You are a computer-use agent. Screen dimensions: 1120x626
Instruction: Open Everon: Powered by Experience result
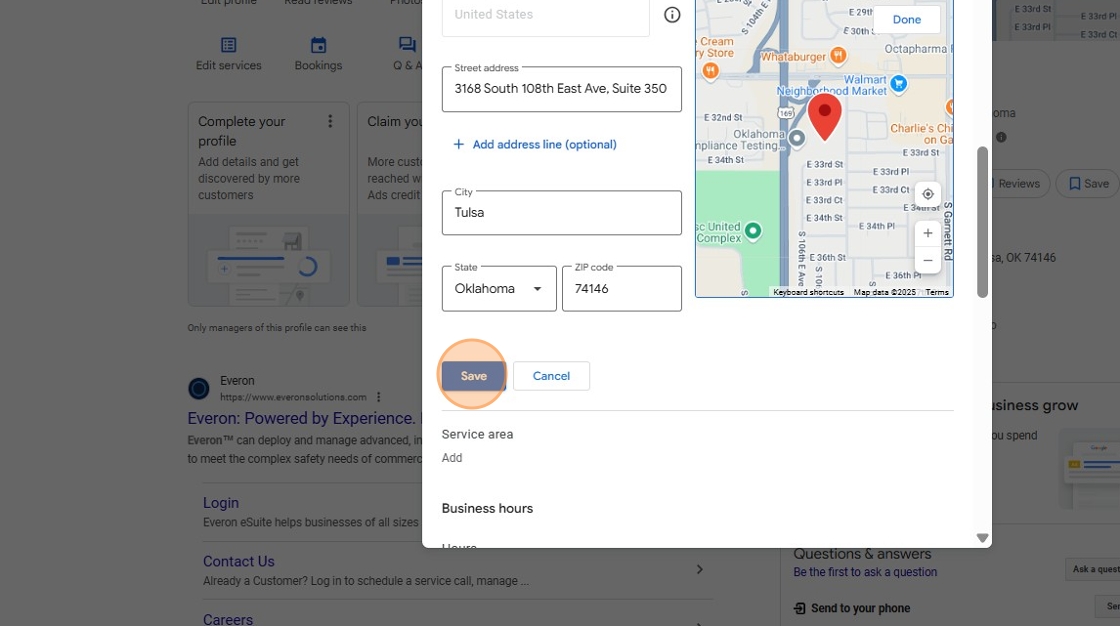304,418
